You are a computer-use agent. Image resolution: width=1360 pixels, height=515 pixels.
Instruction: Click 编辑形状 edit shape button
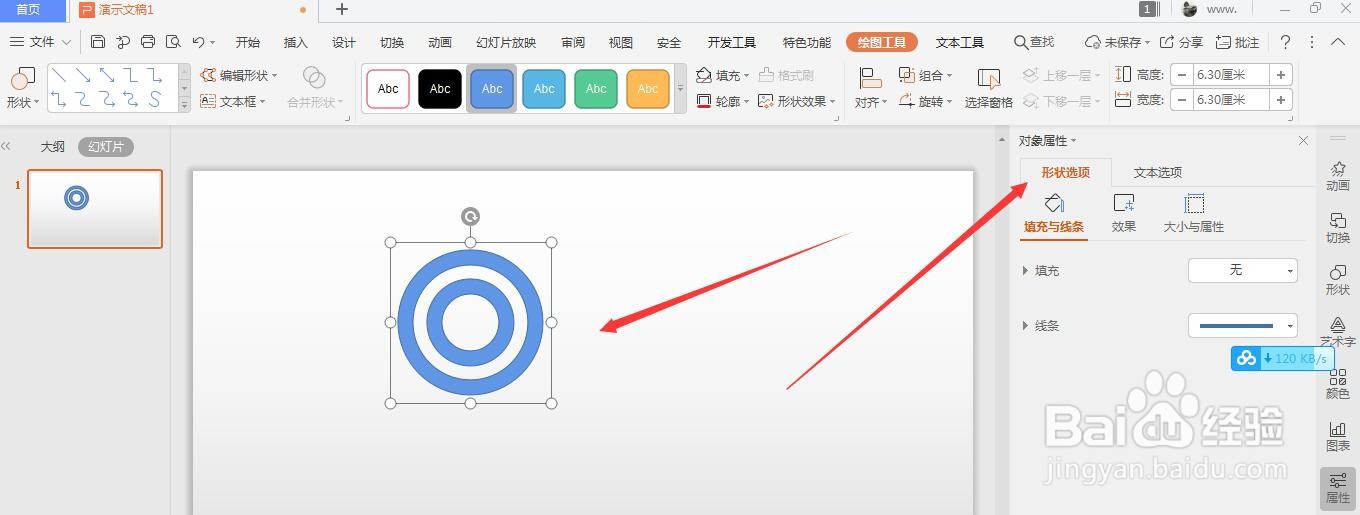tap(238, 75)
